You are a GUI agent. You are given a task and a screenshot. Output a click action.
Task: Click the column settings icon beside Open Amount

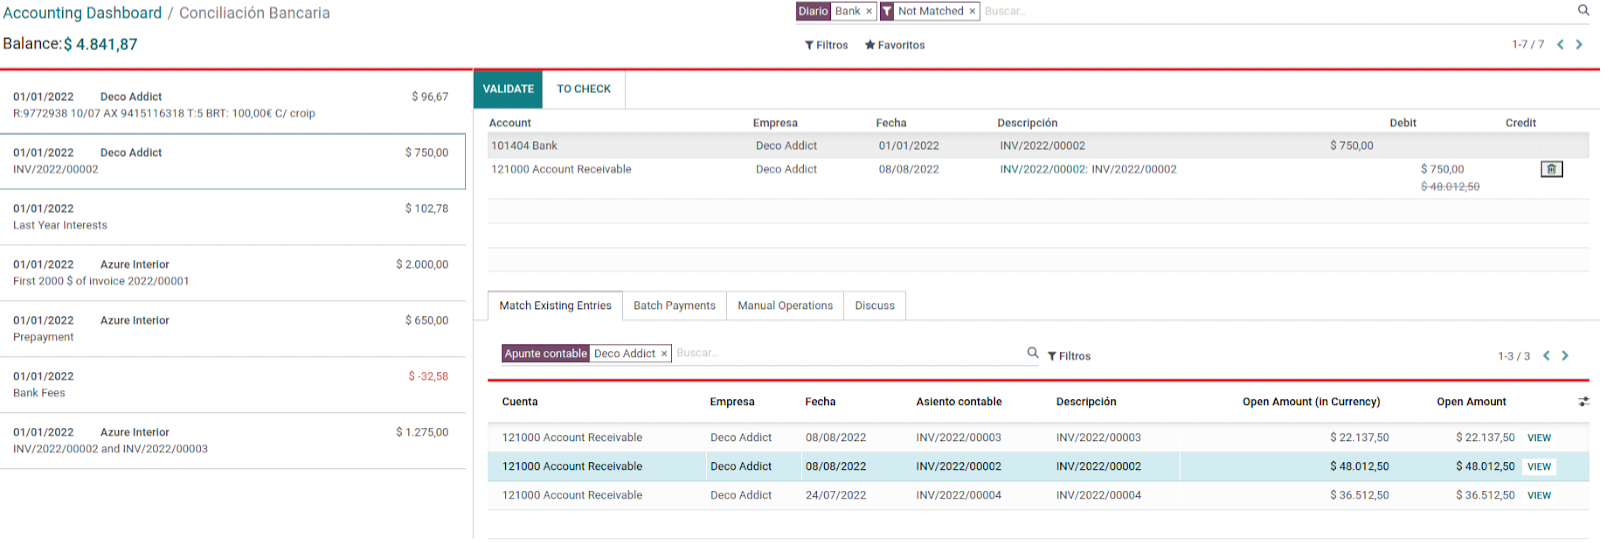[x=1583, y=402]
